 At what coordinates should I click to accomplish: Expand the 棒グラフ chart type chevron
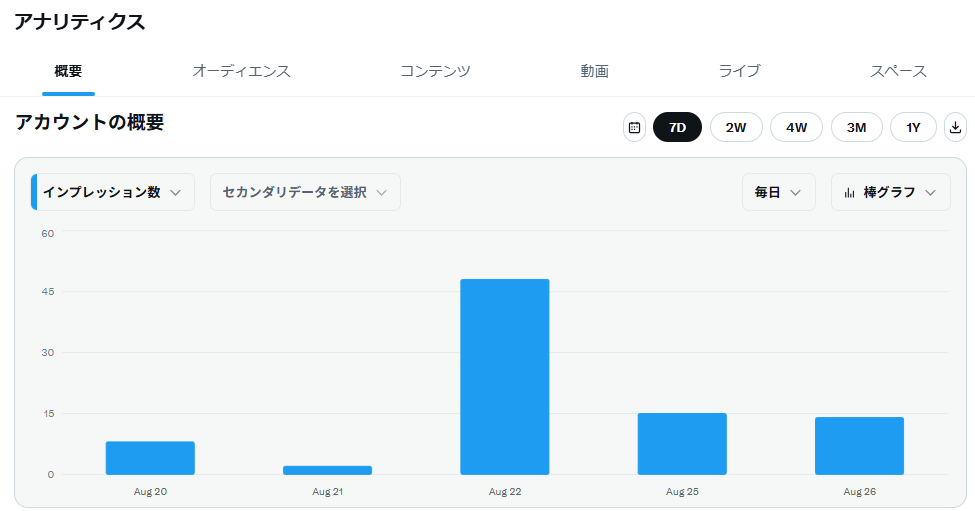pyautogui.click(x=930, y=193)
